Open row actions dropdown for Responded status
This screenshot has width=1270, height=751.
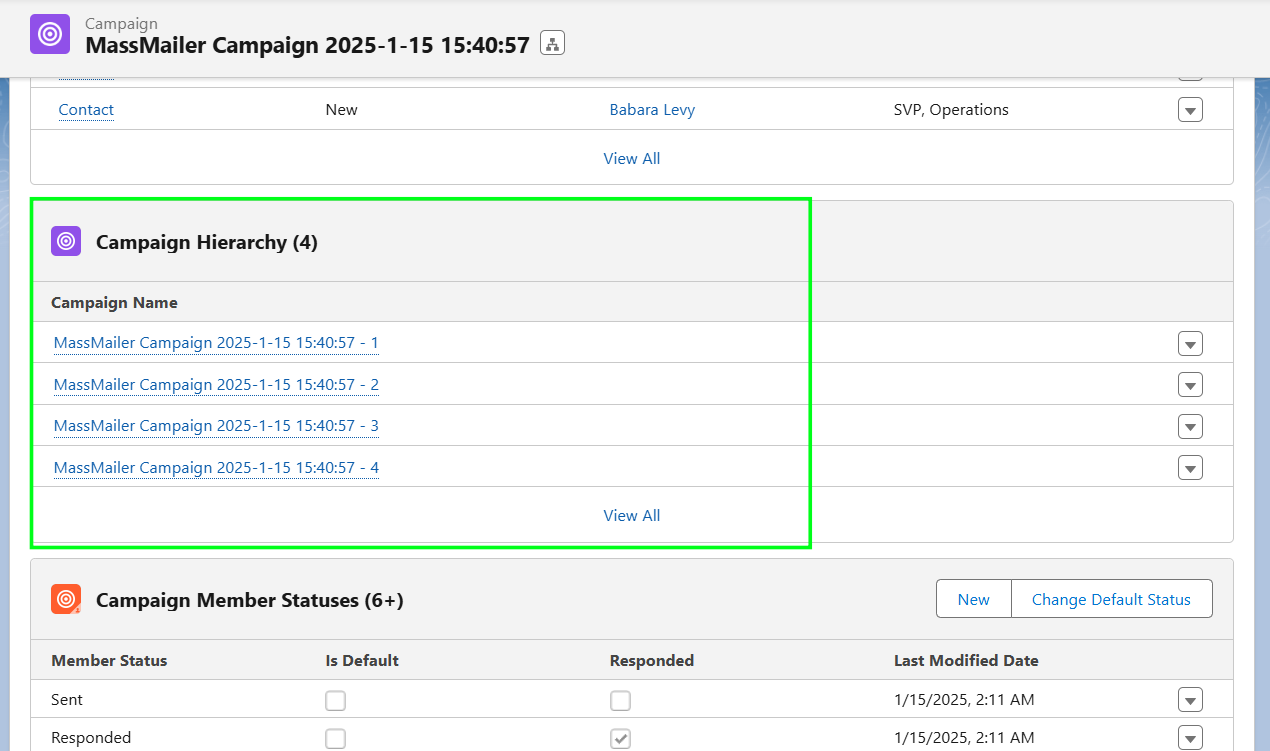[1190, 738]
